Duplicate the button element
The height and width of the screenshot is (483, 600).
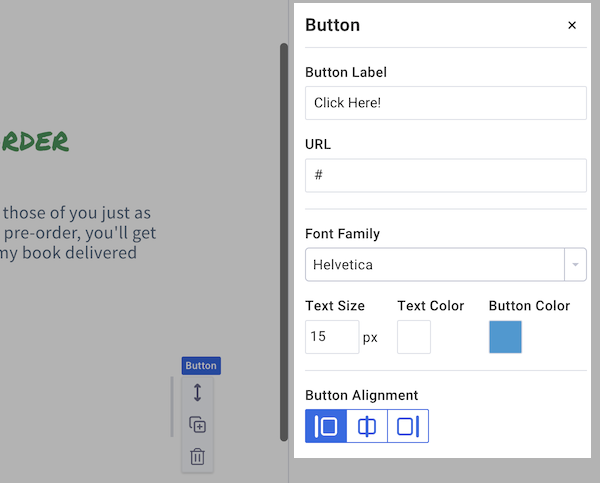[x=197, y=425]
